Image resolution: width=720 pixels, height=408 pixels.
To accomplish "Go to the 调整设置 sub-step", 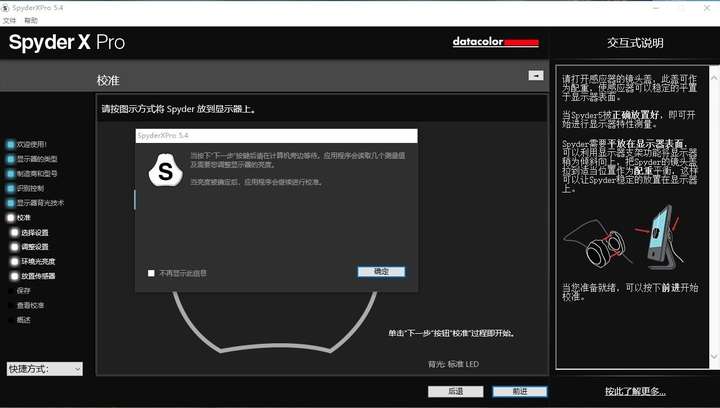I will coord(29,247).
